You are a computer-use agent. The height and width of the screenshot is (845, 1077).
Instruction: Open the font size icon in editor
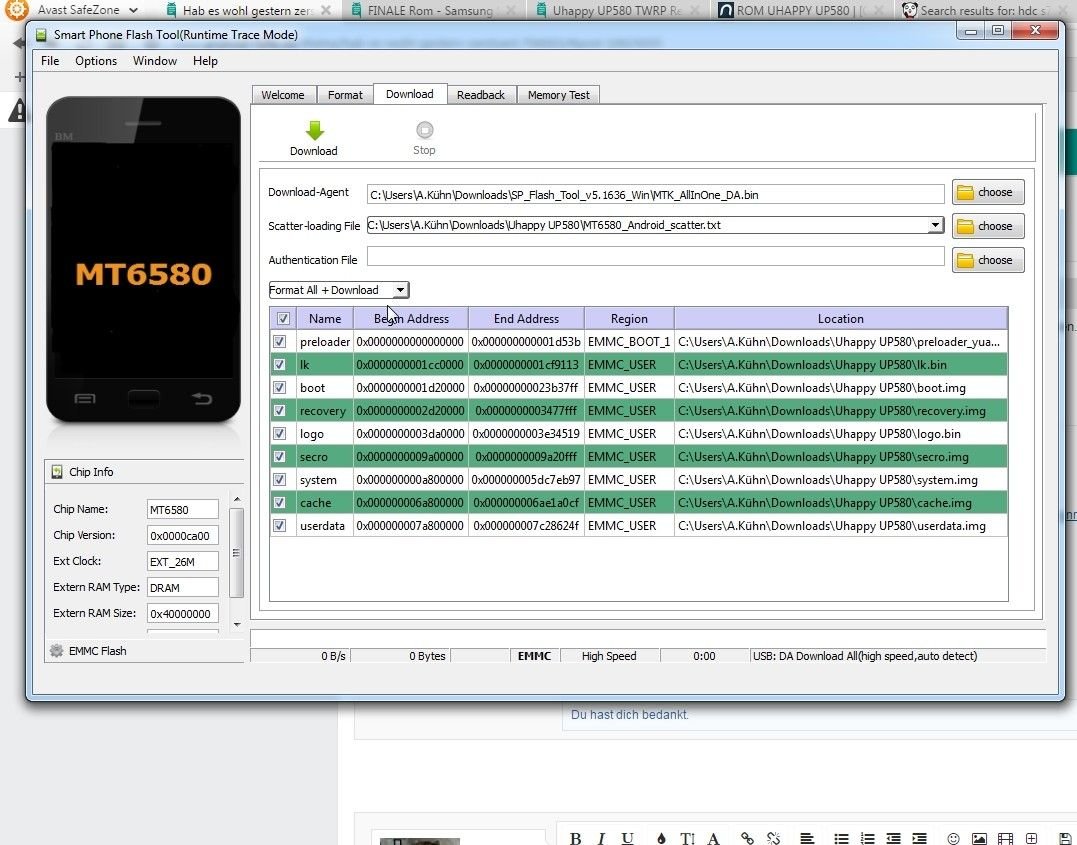pos(687,838)
